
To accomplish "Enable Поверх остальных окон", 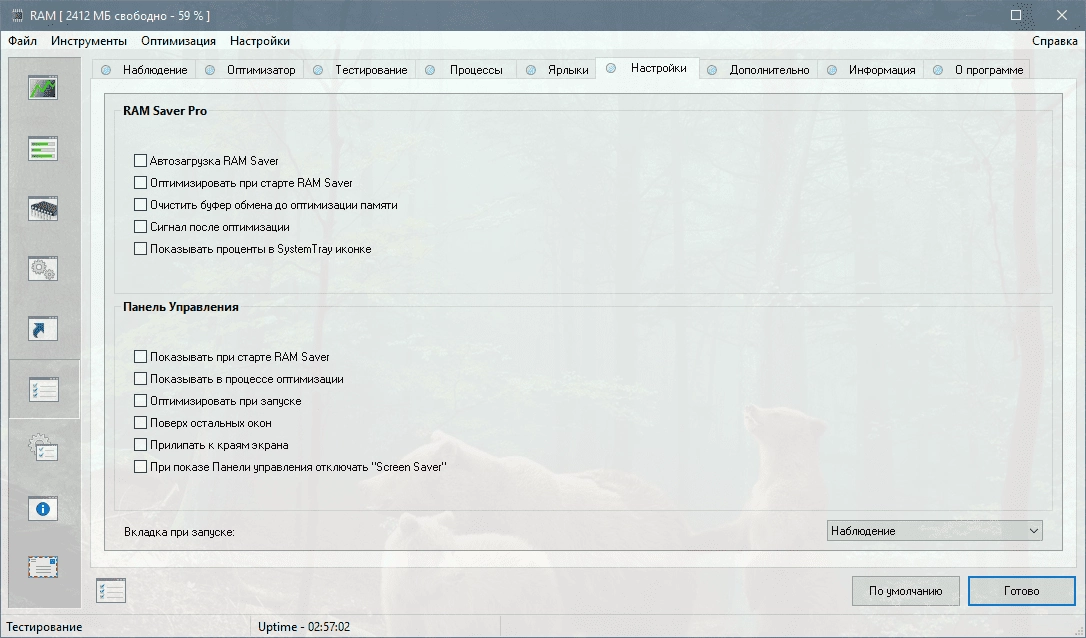I will (x=140, y=423).
